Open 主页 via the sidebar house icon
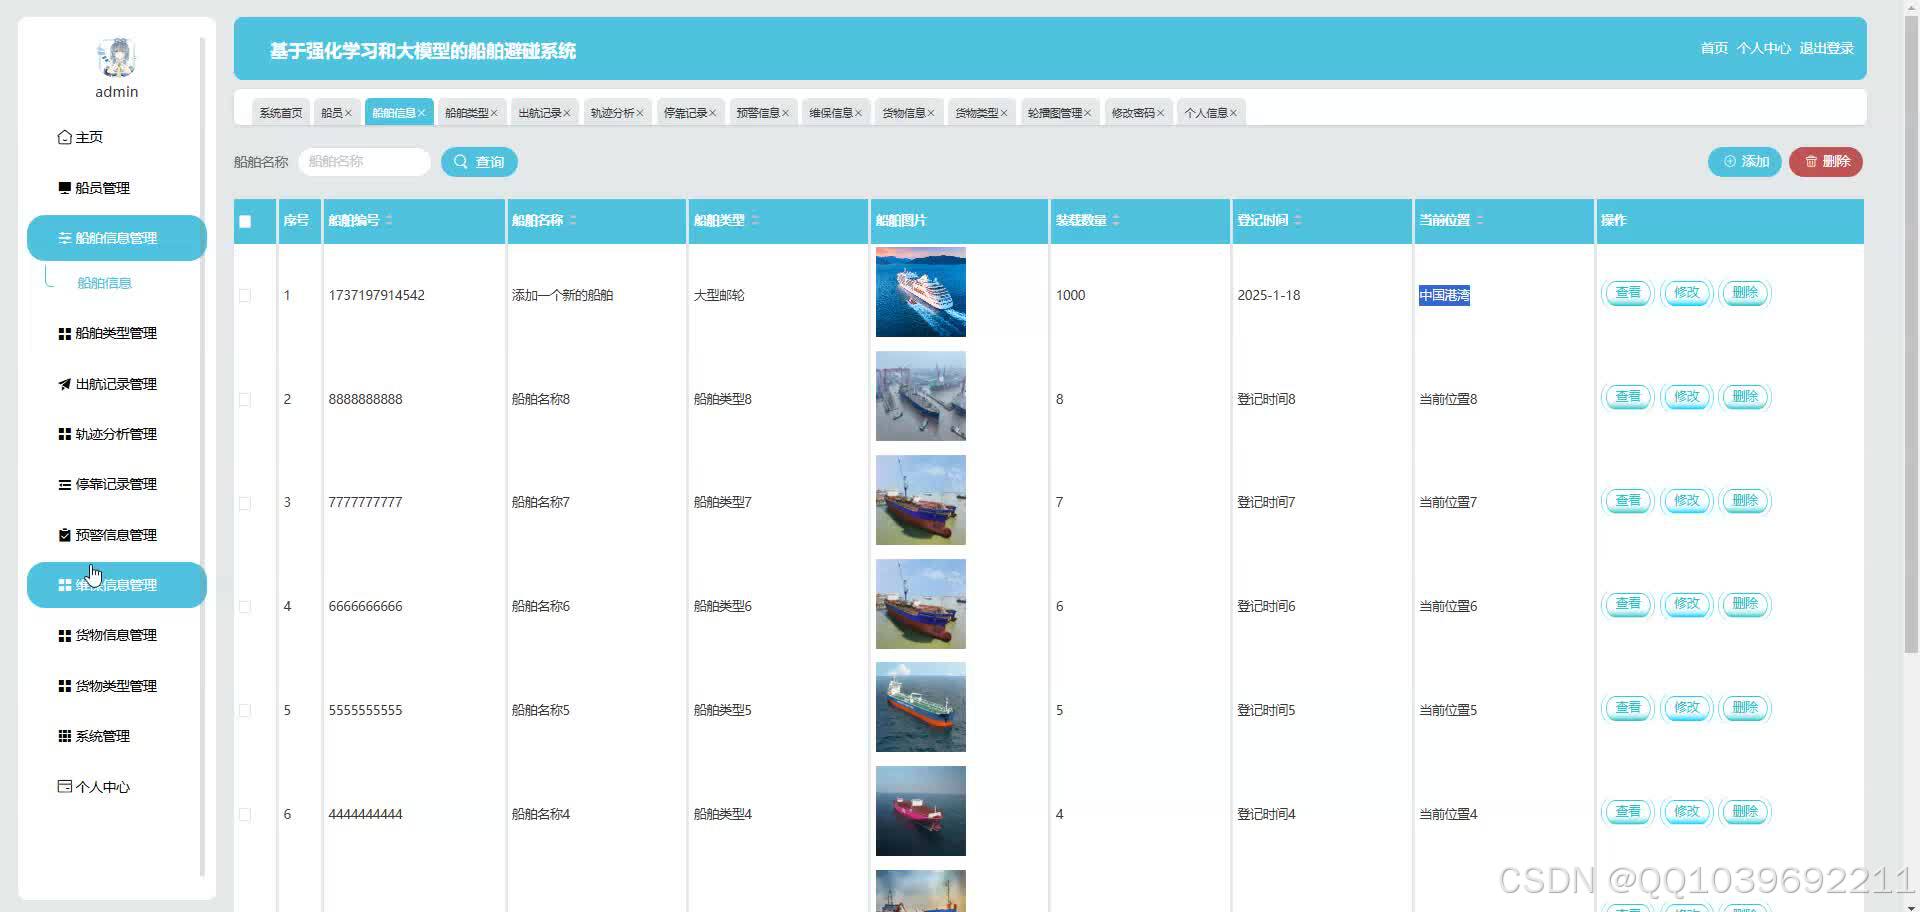The width and height of the screenshot is (1920, 912). pos(65,137)
